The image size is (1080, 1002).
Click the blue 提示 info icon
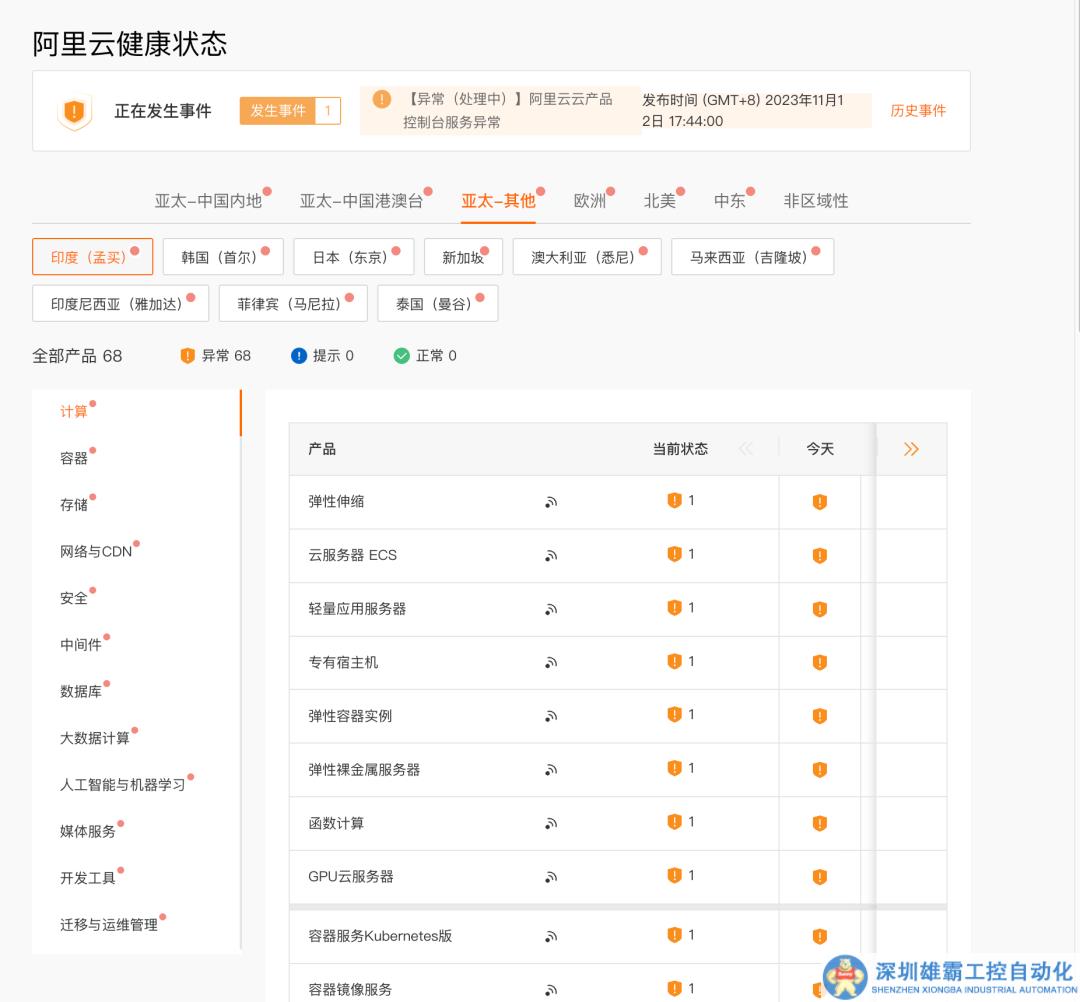[x=298, y=355]
